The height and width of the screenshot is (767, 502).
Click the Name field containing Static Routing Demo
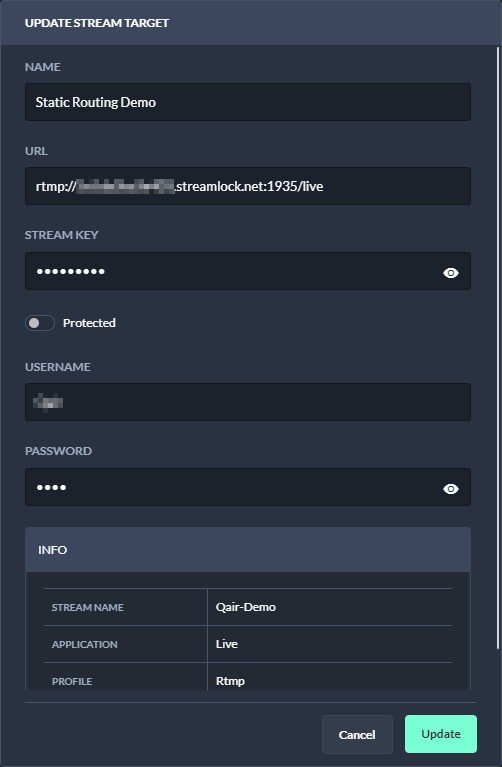pyautogui.click(x=248, y=102)
